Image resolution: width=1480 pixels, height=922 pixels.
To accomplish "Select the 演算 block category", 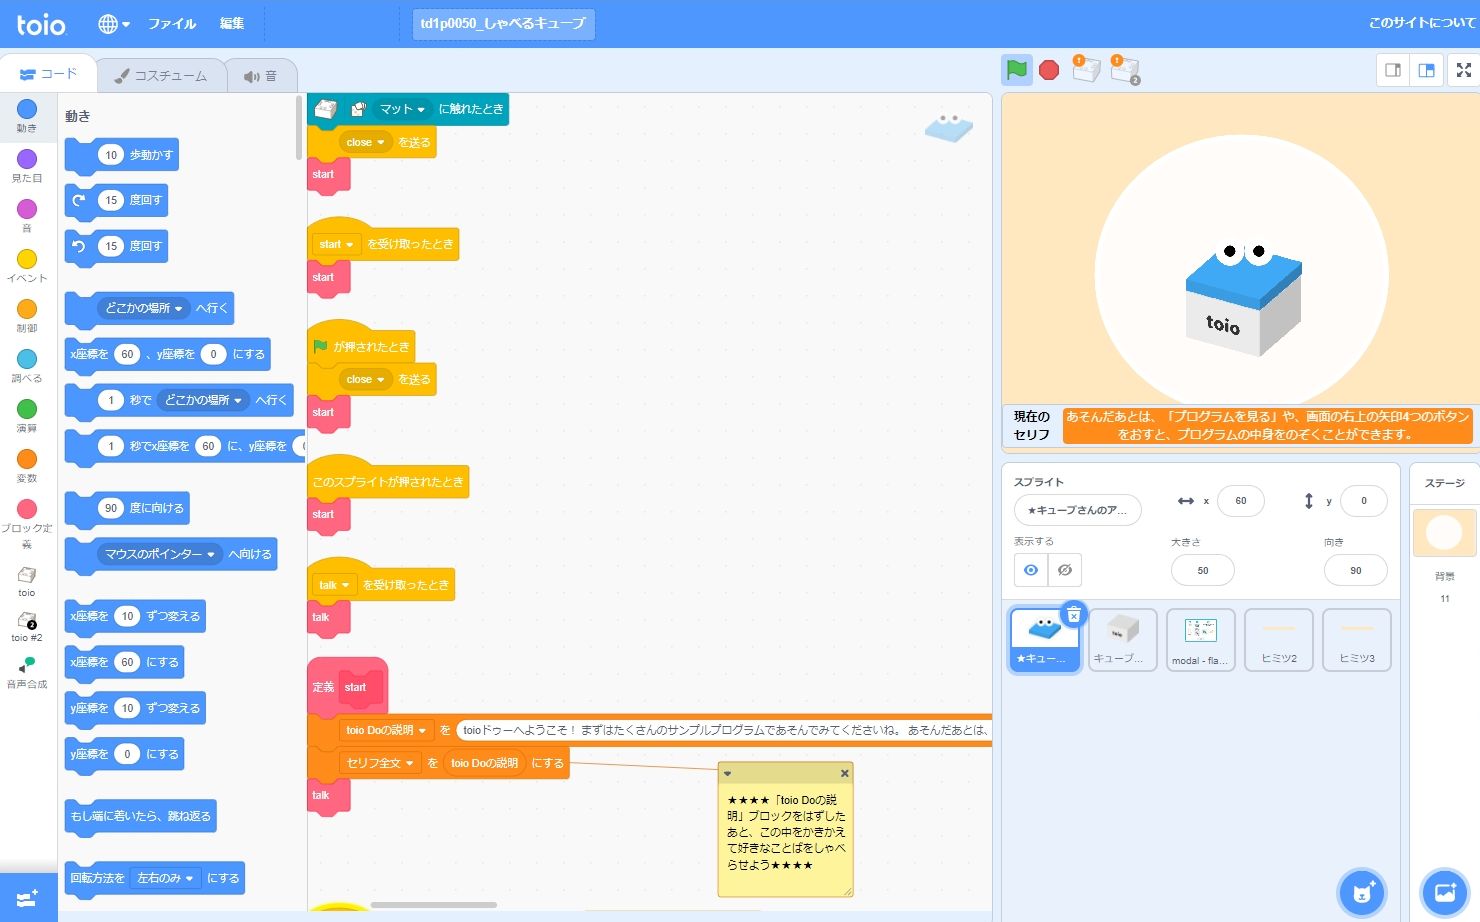I will (27, 416).
